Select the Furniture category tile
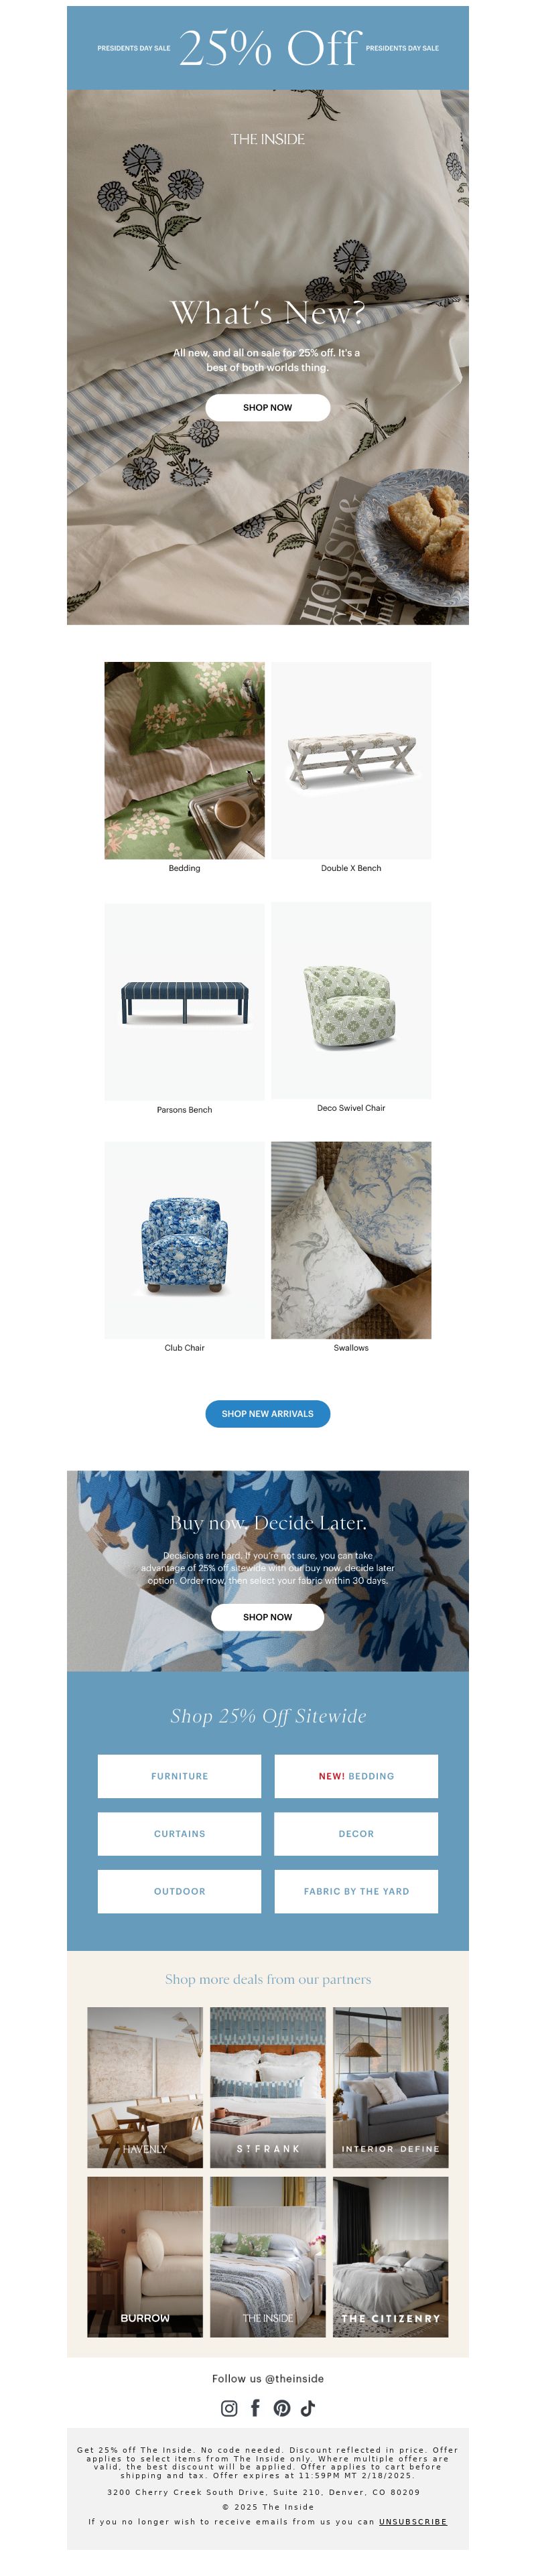 click(x=180, y=1776)
